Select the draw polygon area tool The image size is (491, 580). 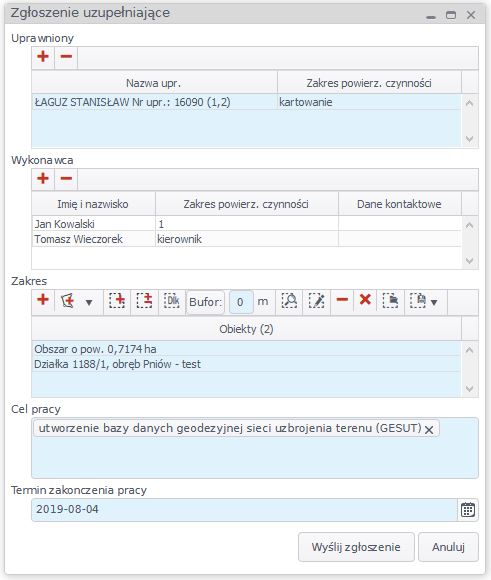click(x=68, y=301)
